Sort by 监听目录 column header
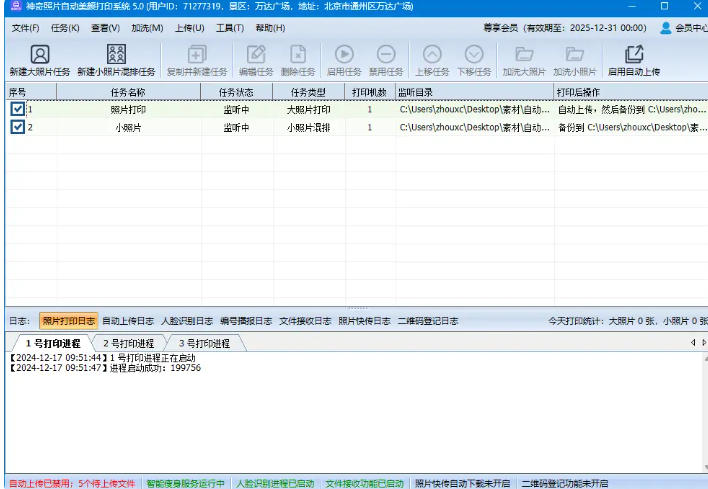708x489 pixels. point(475,92)
